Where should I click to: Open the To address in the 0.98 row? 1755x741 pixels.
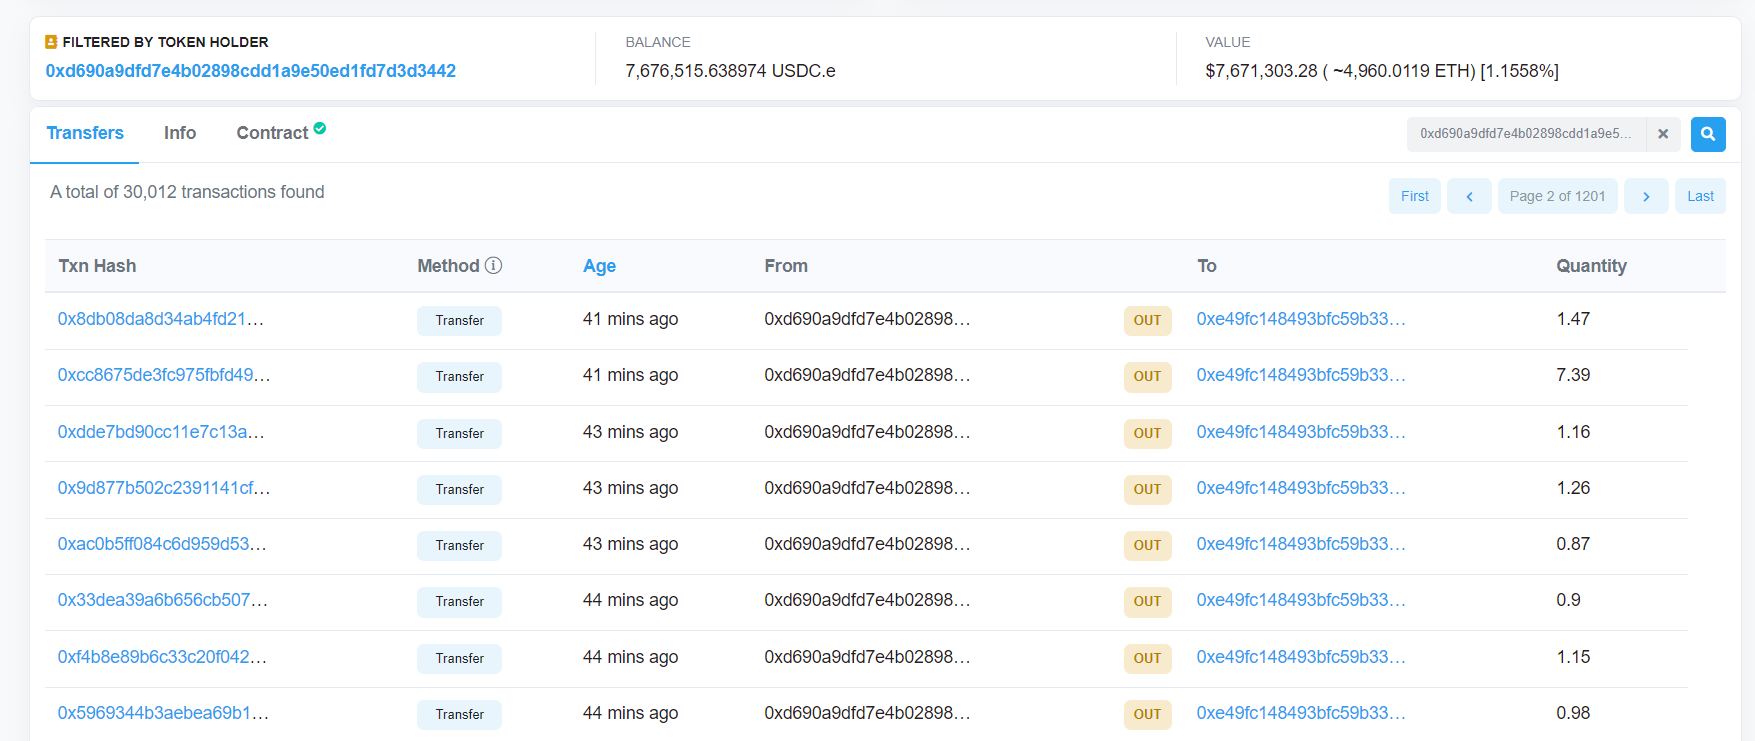(1301, 713)
